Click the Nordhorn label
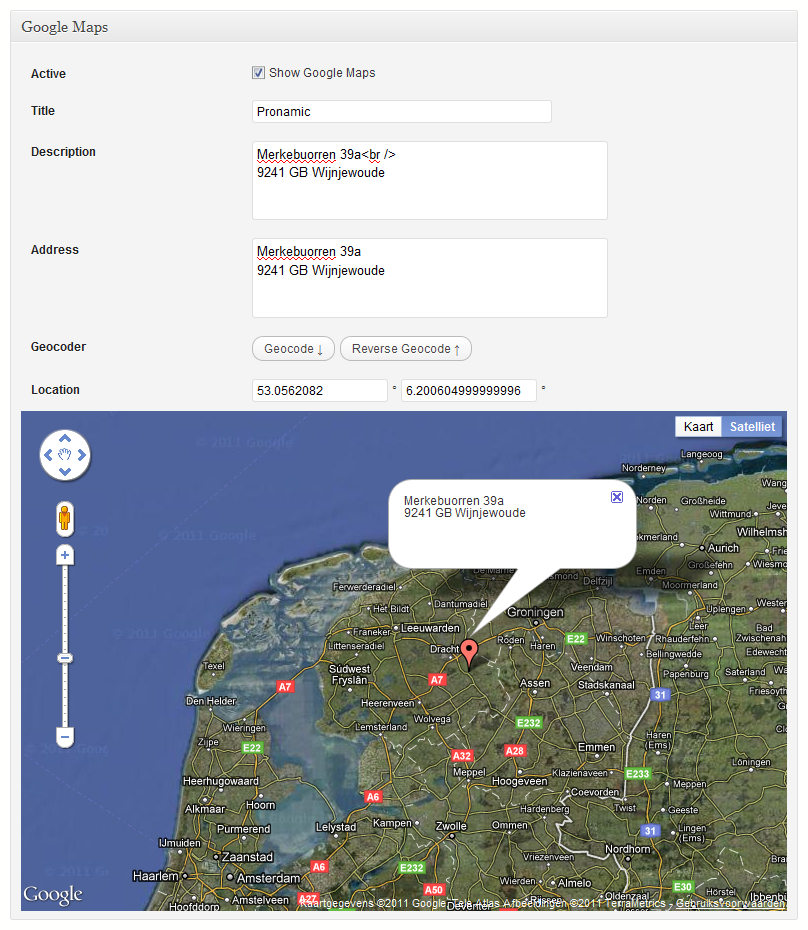The image size is (808, 930). point(628,849)
